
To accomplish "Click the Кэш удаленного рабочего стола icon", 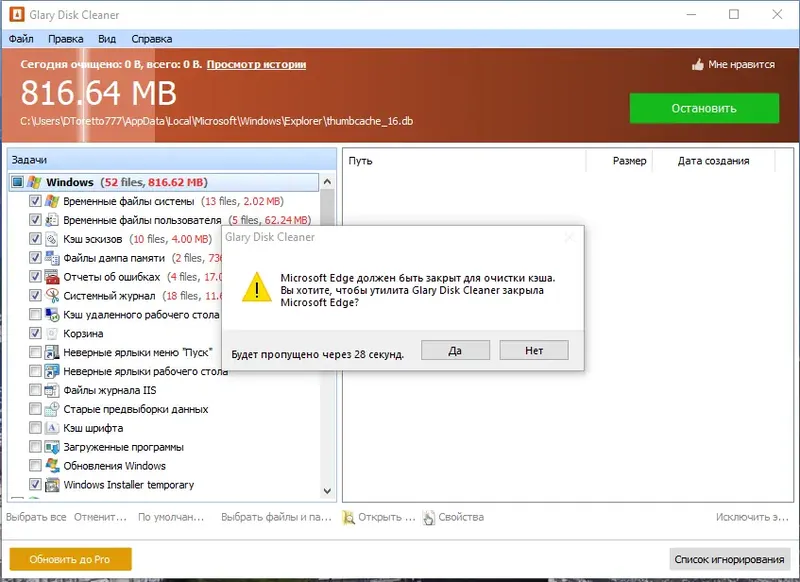I will (52, 314).
